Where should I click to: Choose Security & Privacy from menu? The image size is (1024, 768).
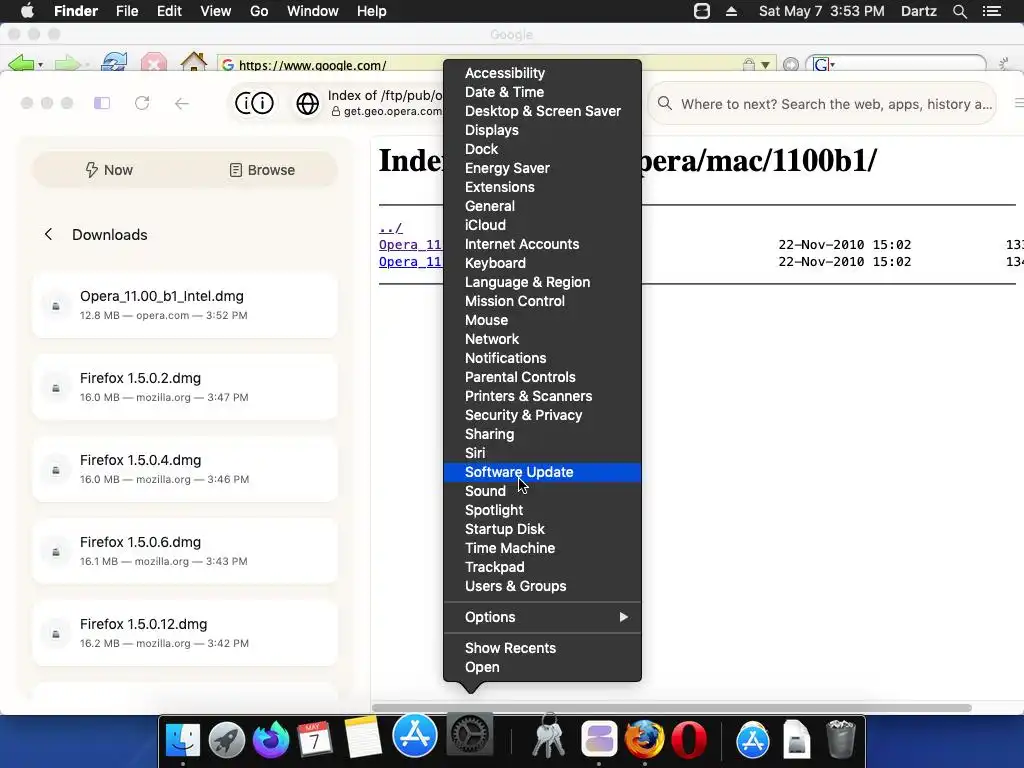click(x=542, y=415)
